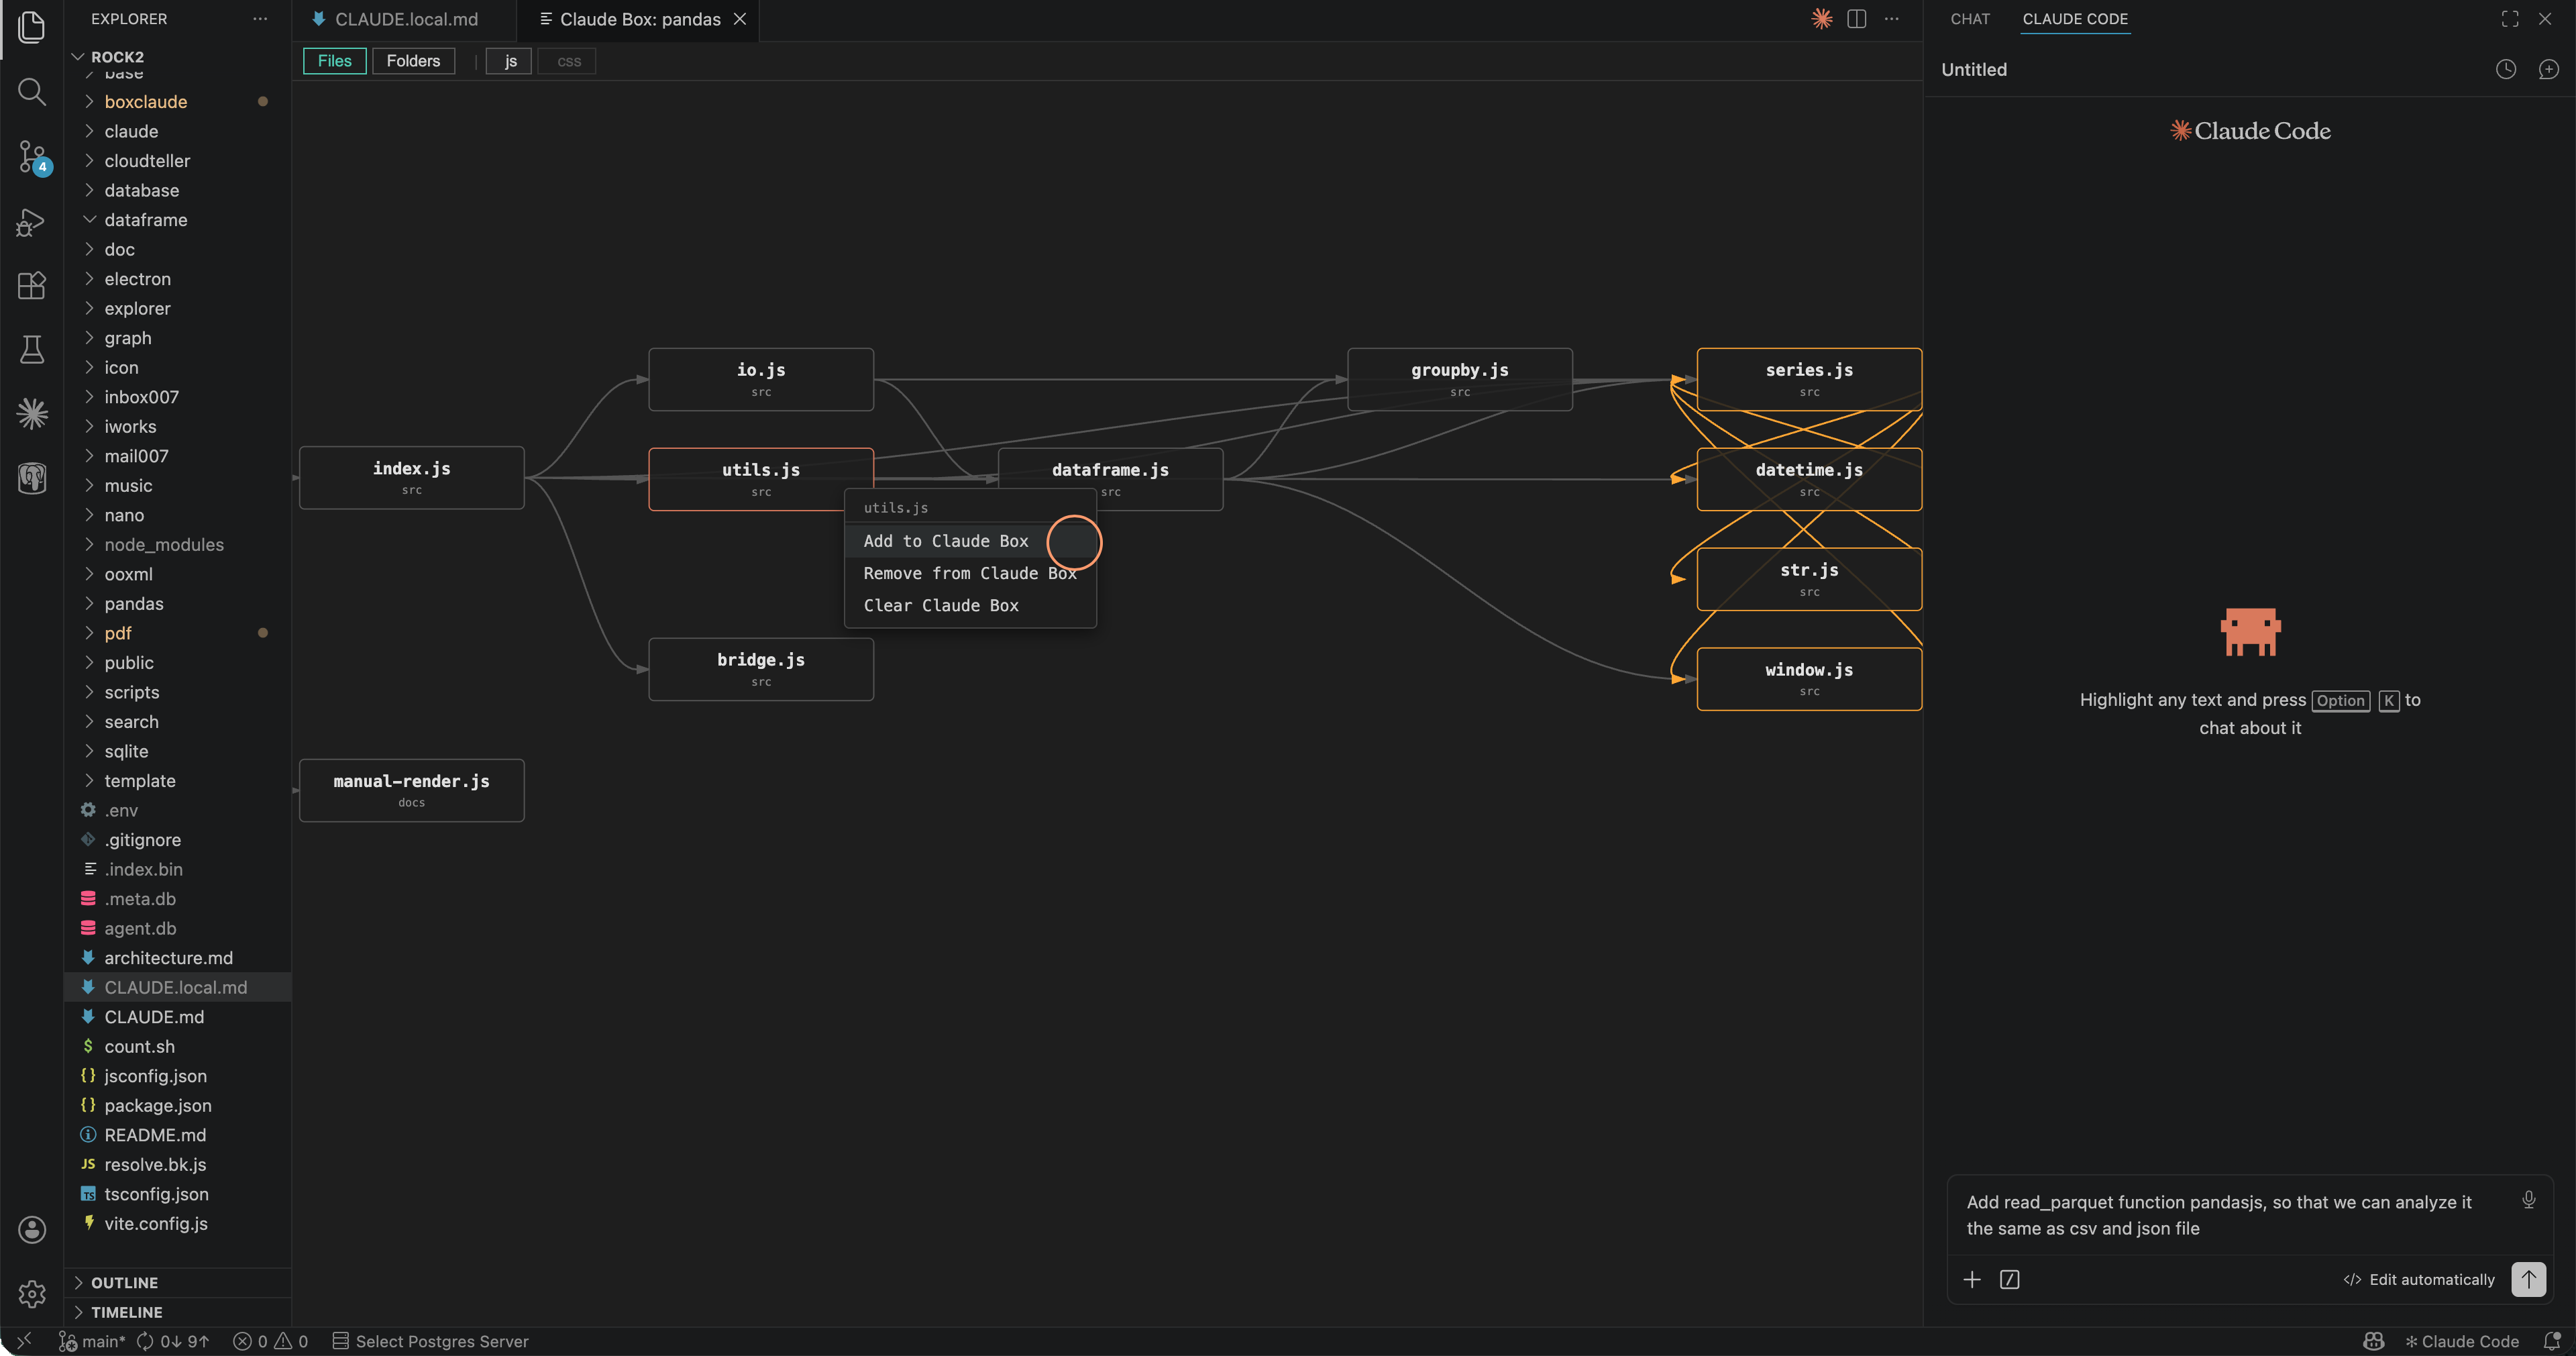Screen dimensions: 2576x1356
Task: Select the series.js graph node
Action: (x=1809, y=379)
